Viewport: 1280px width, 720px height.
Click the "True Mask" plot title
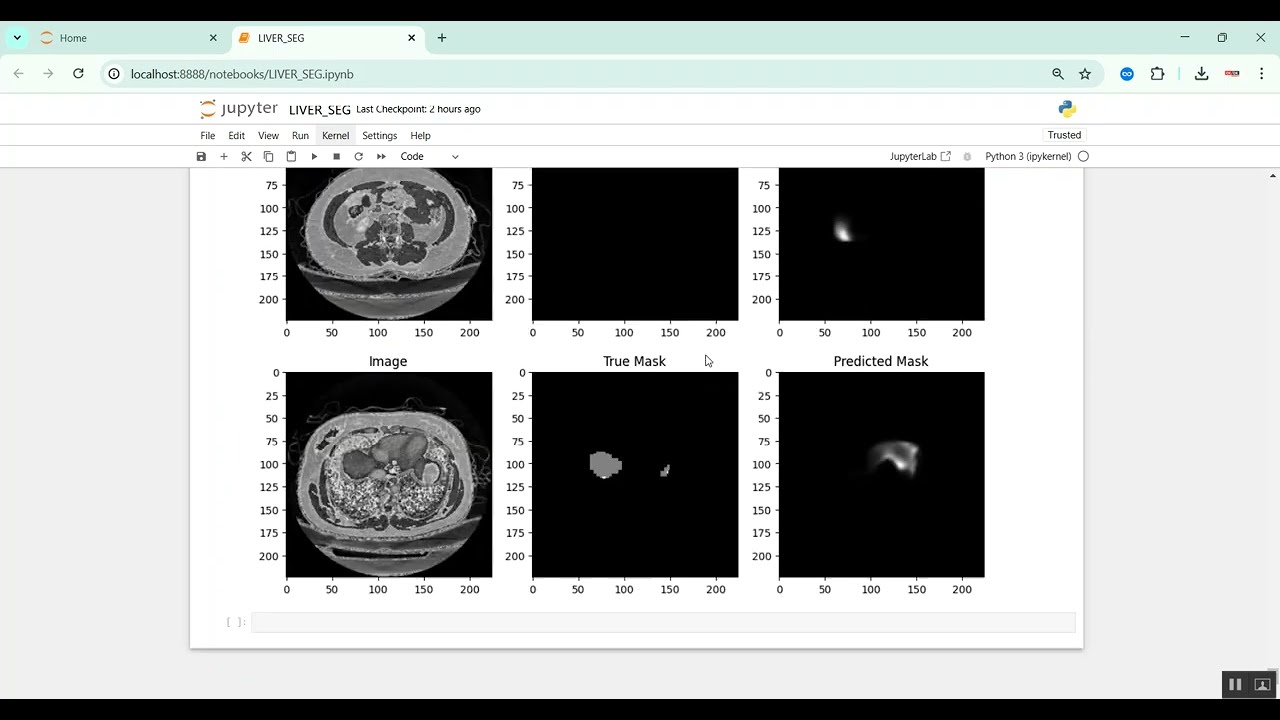click(x=634, y=361)
